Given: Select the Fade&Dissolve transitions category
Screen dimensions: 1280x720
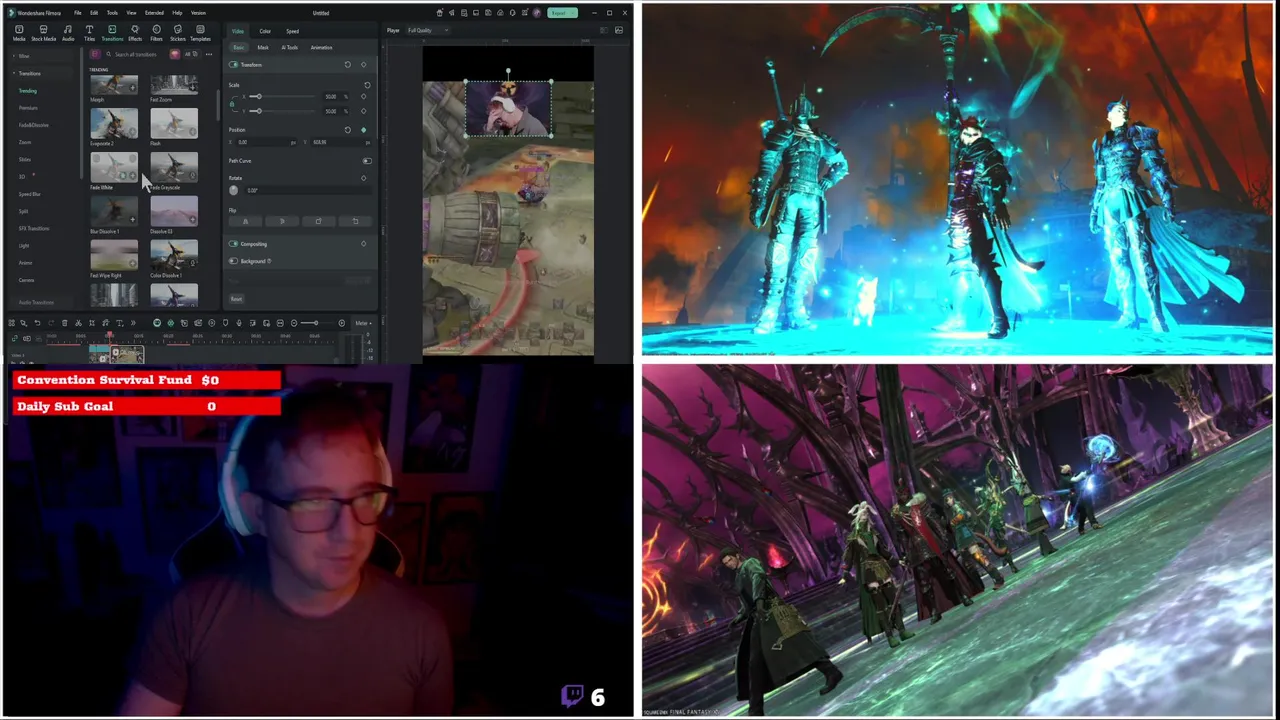Looking at the screenshot, I should click(33, 125).
